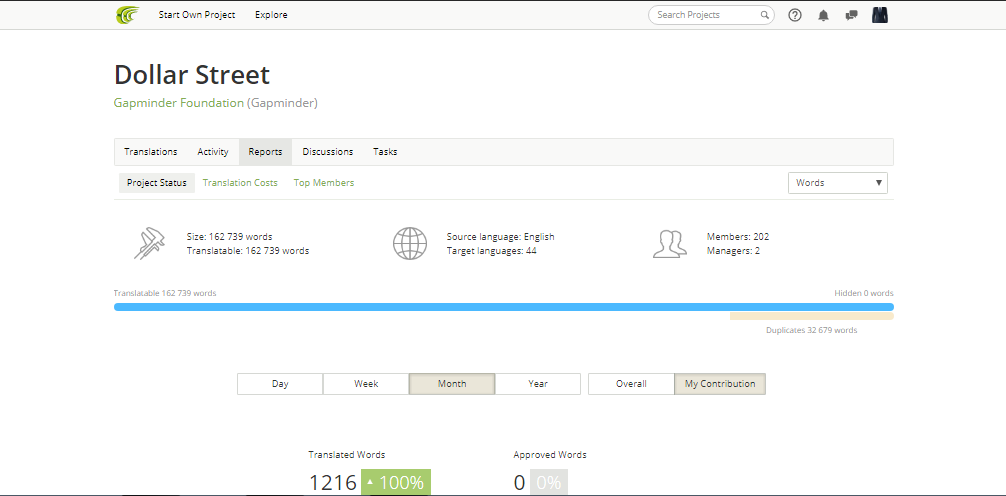
Task: Click 'Target languages: 44' text
Action: point(491,251)
